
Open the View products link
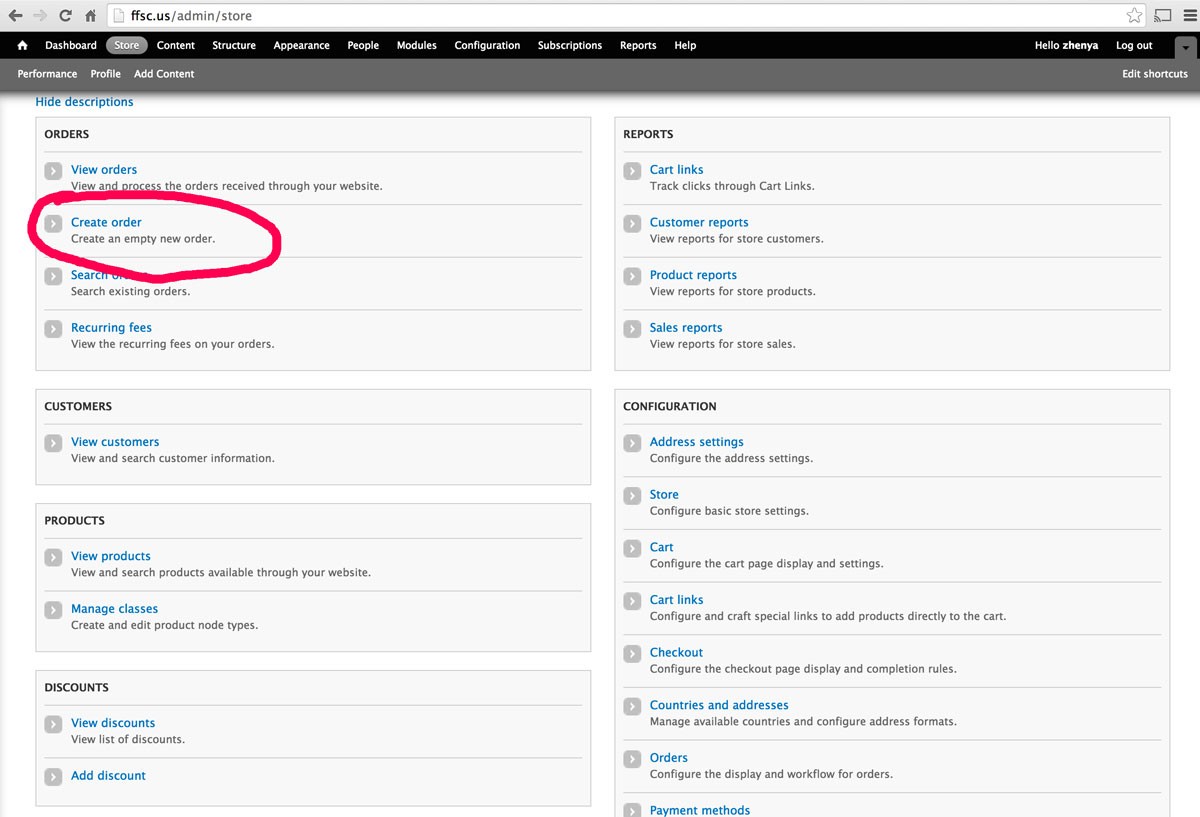click(111, 556)
